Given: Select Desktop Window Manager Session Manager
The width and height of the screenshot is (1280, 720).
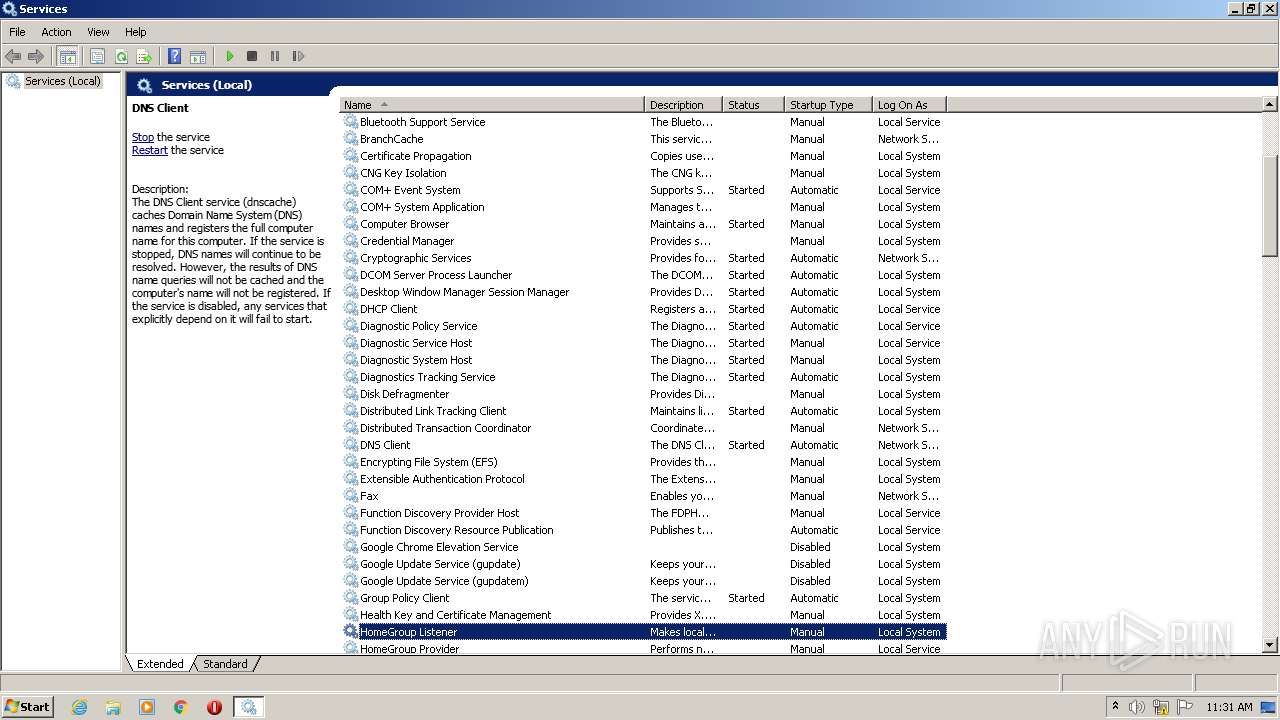Looking at the screenshot, I should click(464, 292).
